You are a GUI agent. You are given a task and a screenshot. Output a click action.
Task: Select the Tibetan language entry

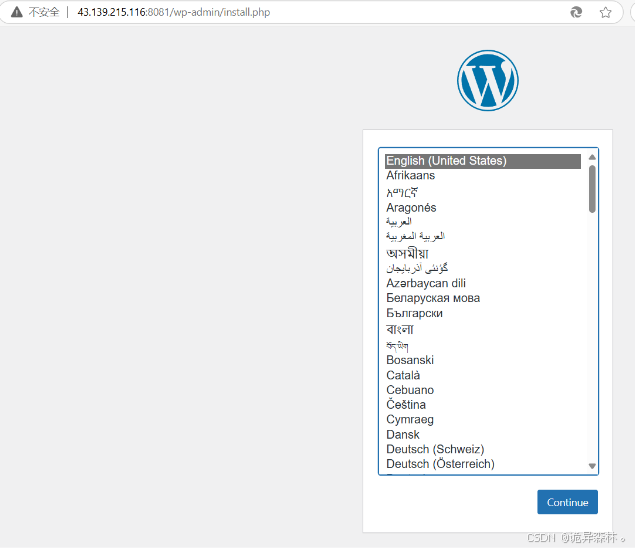click(483, 345)
